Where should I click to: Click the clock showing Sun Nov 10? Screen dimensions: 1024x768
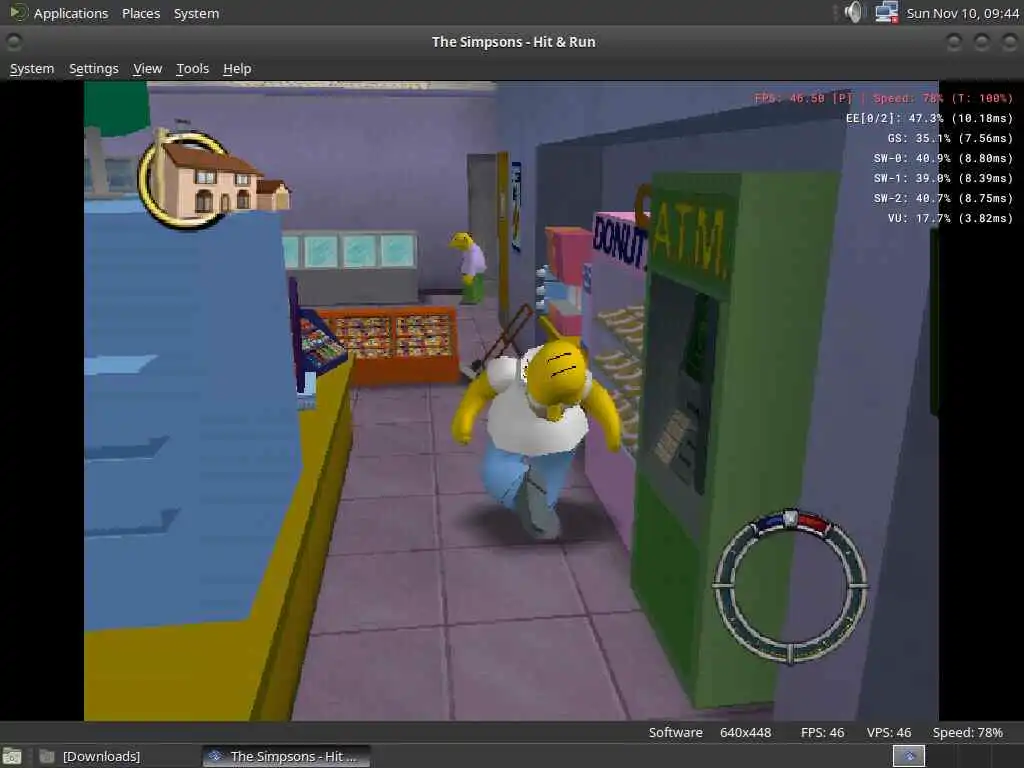(x=963, y=13)
